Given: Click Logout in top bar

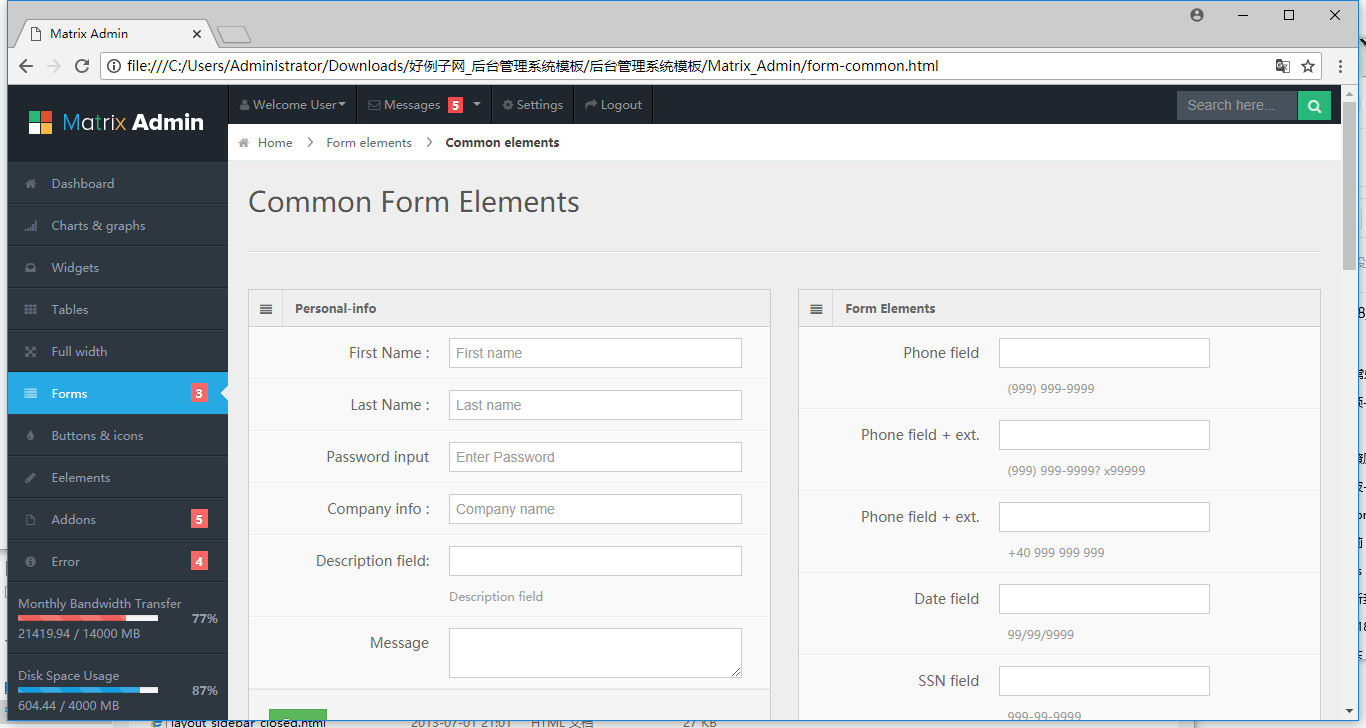Looking at the screenshot, I should click(x=613, y=105).
